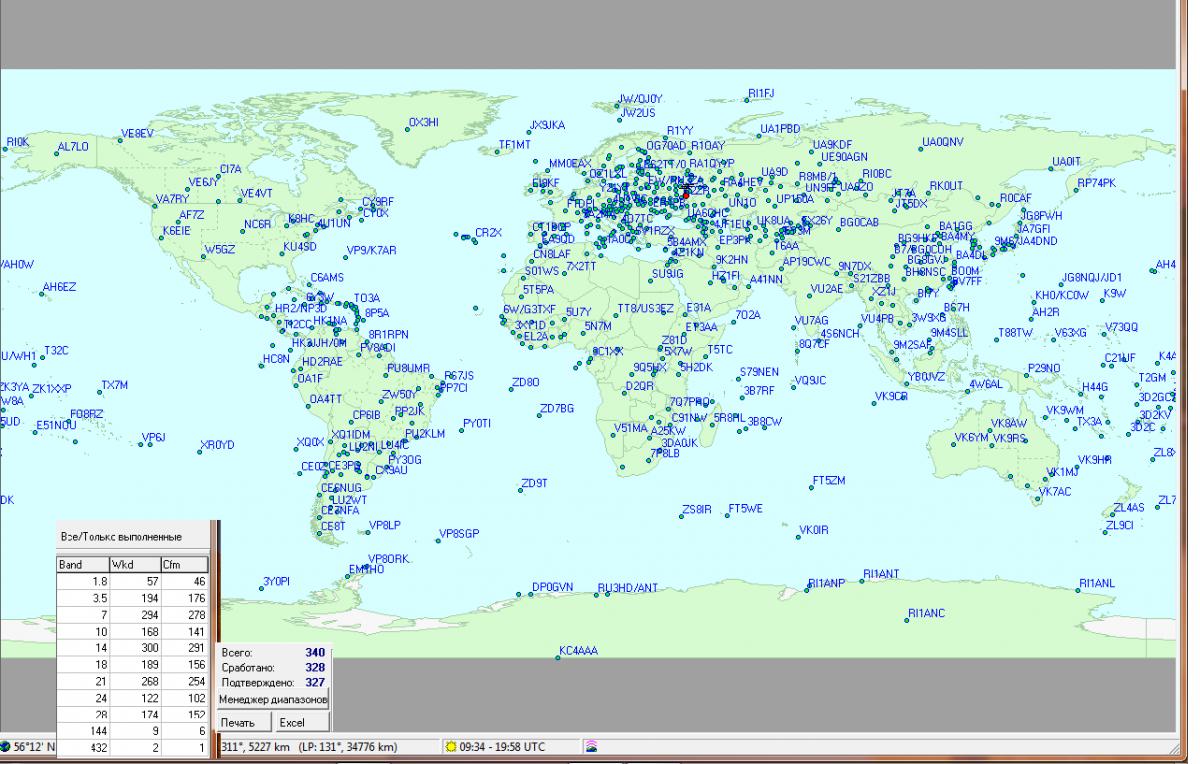1200x764 pixels.
Task: Click the ZD9T station marker
Action: [518, 489]
